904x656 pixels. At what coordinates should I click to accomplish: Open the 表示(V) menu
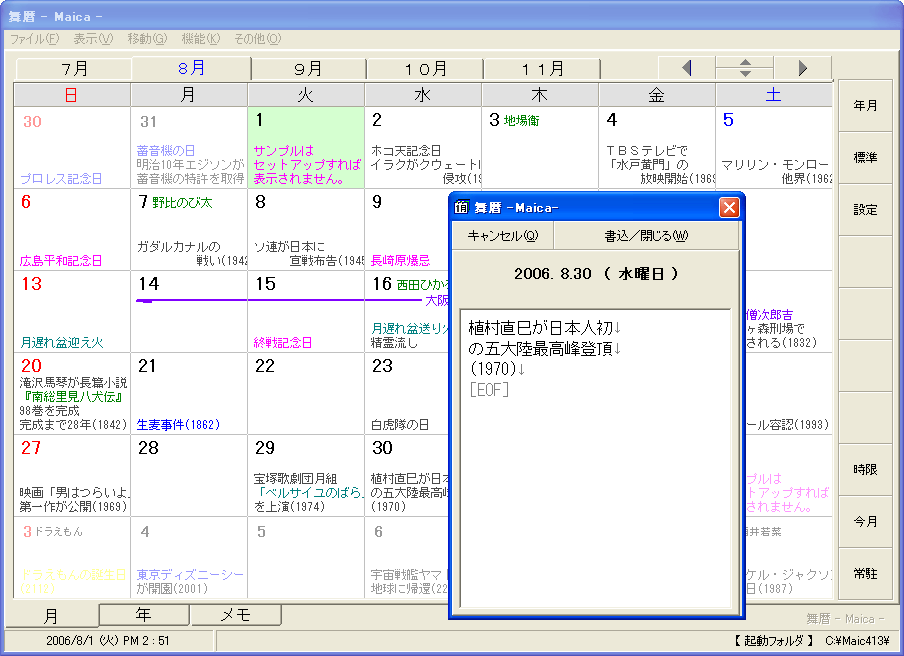pyautogui.click(x=93, y=39)
